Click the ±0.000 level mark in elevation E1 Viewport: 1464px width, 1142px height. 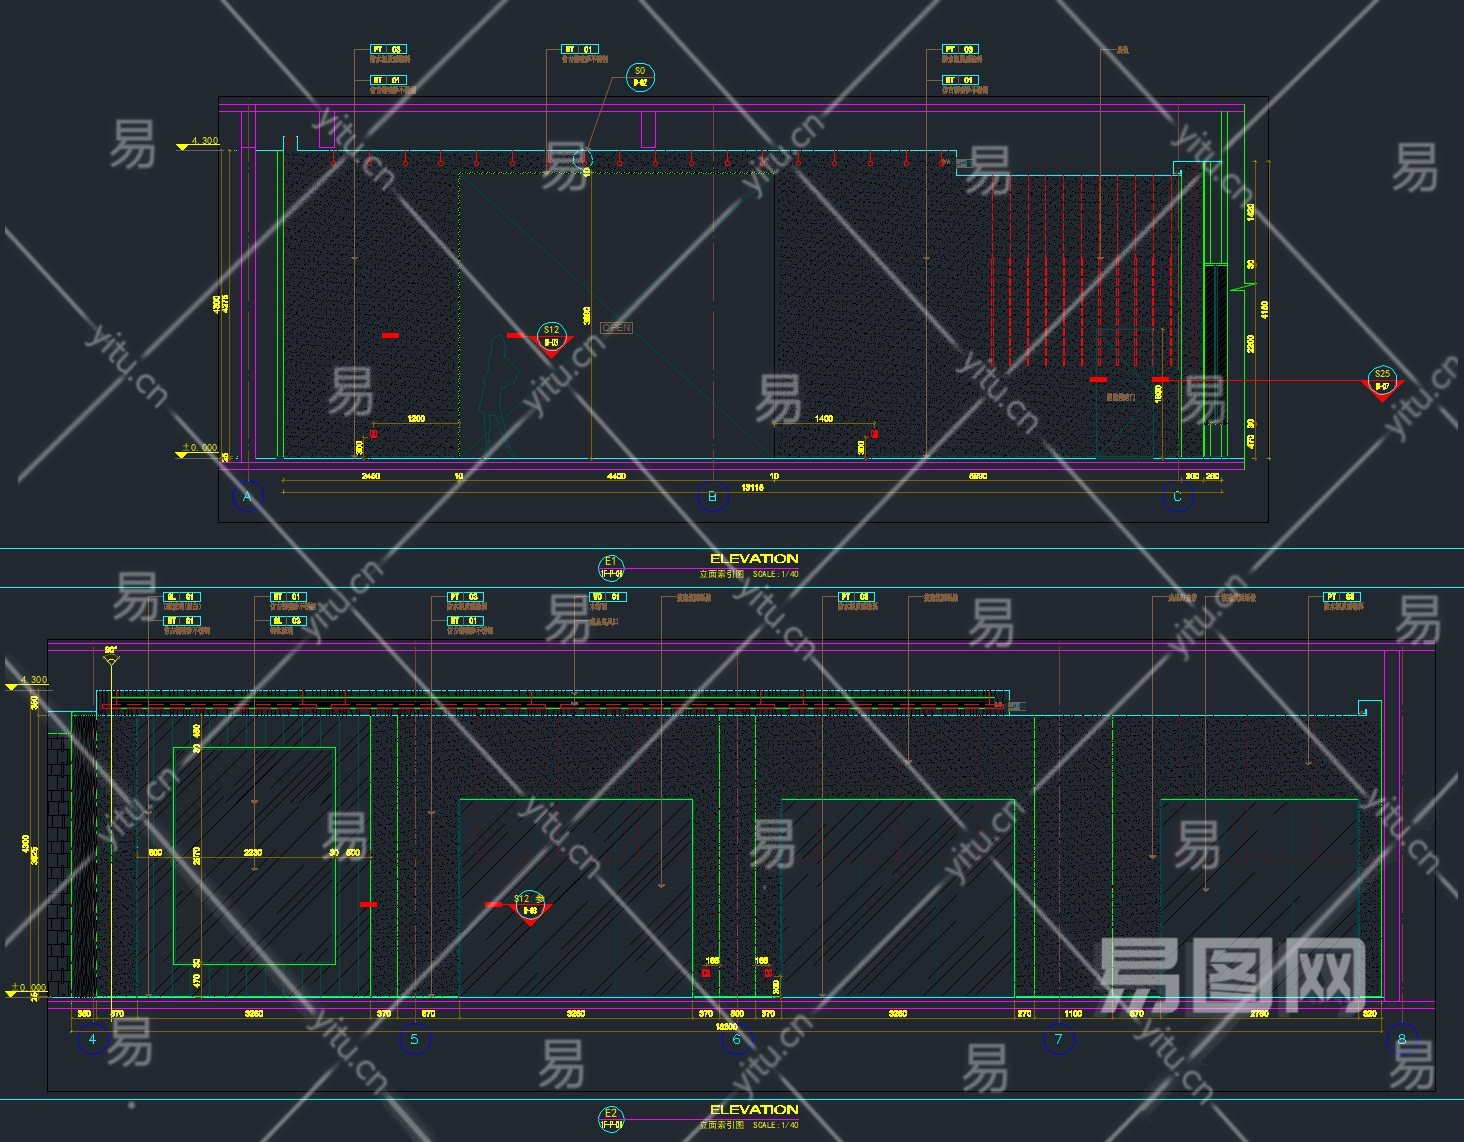198,450
